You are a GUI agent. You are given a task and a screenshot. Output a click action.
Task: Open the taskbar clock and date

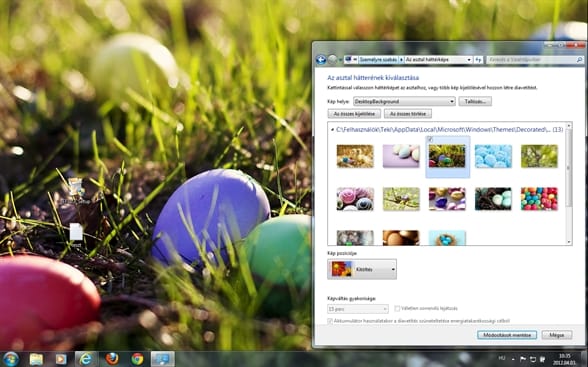pyautogui.click(x=565, y=359)
